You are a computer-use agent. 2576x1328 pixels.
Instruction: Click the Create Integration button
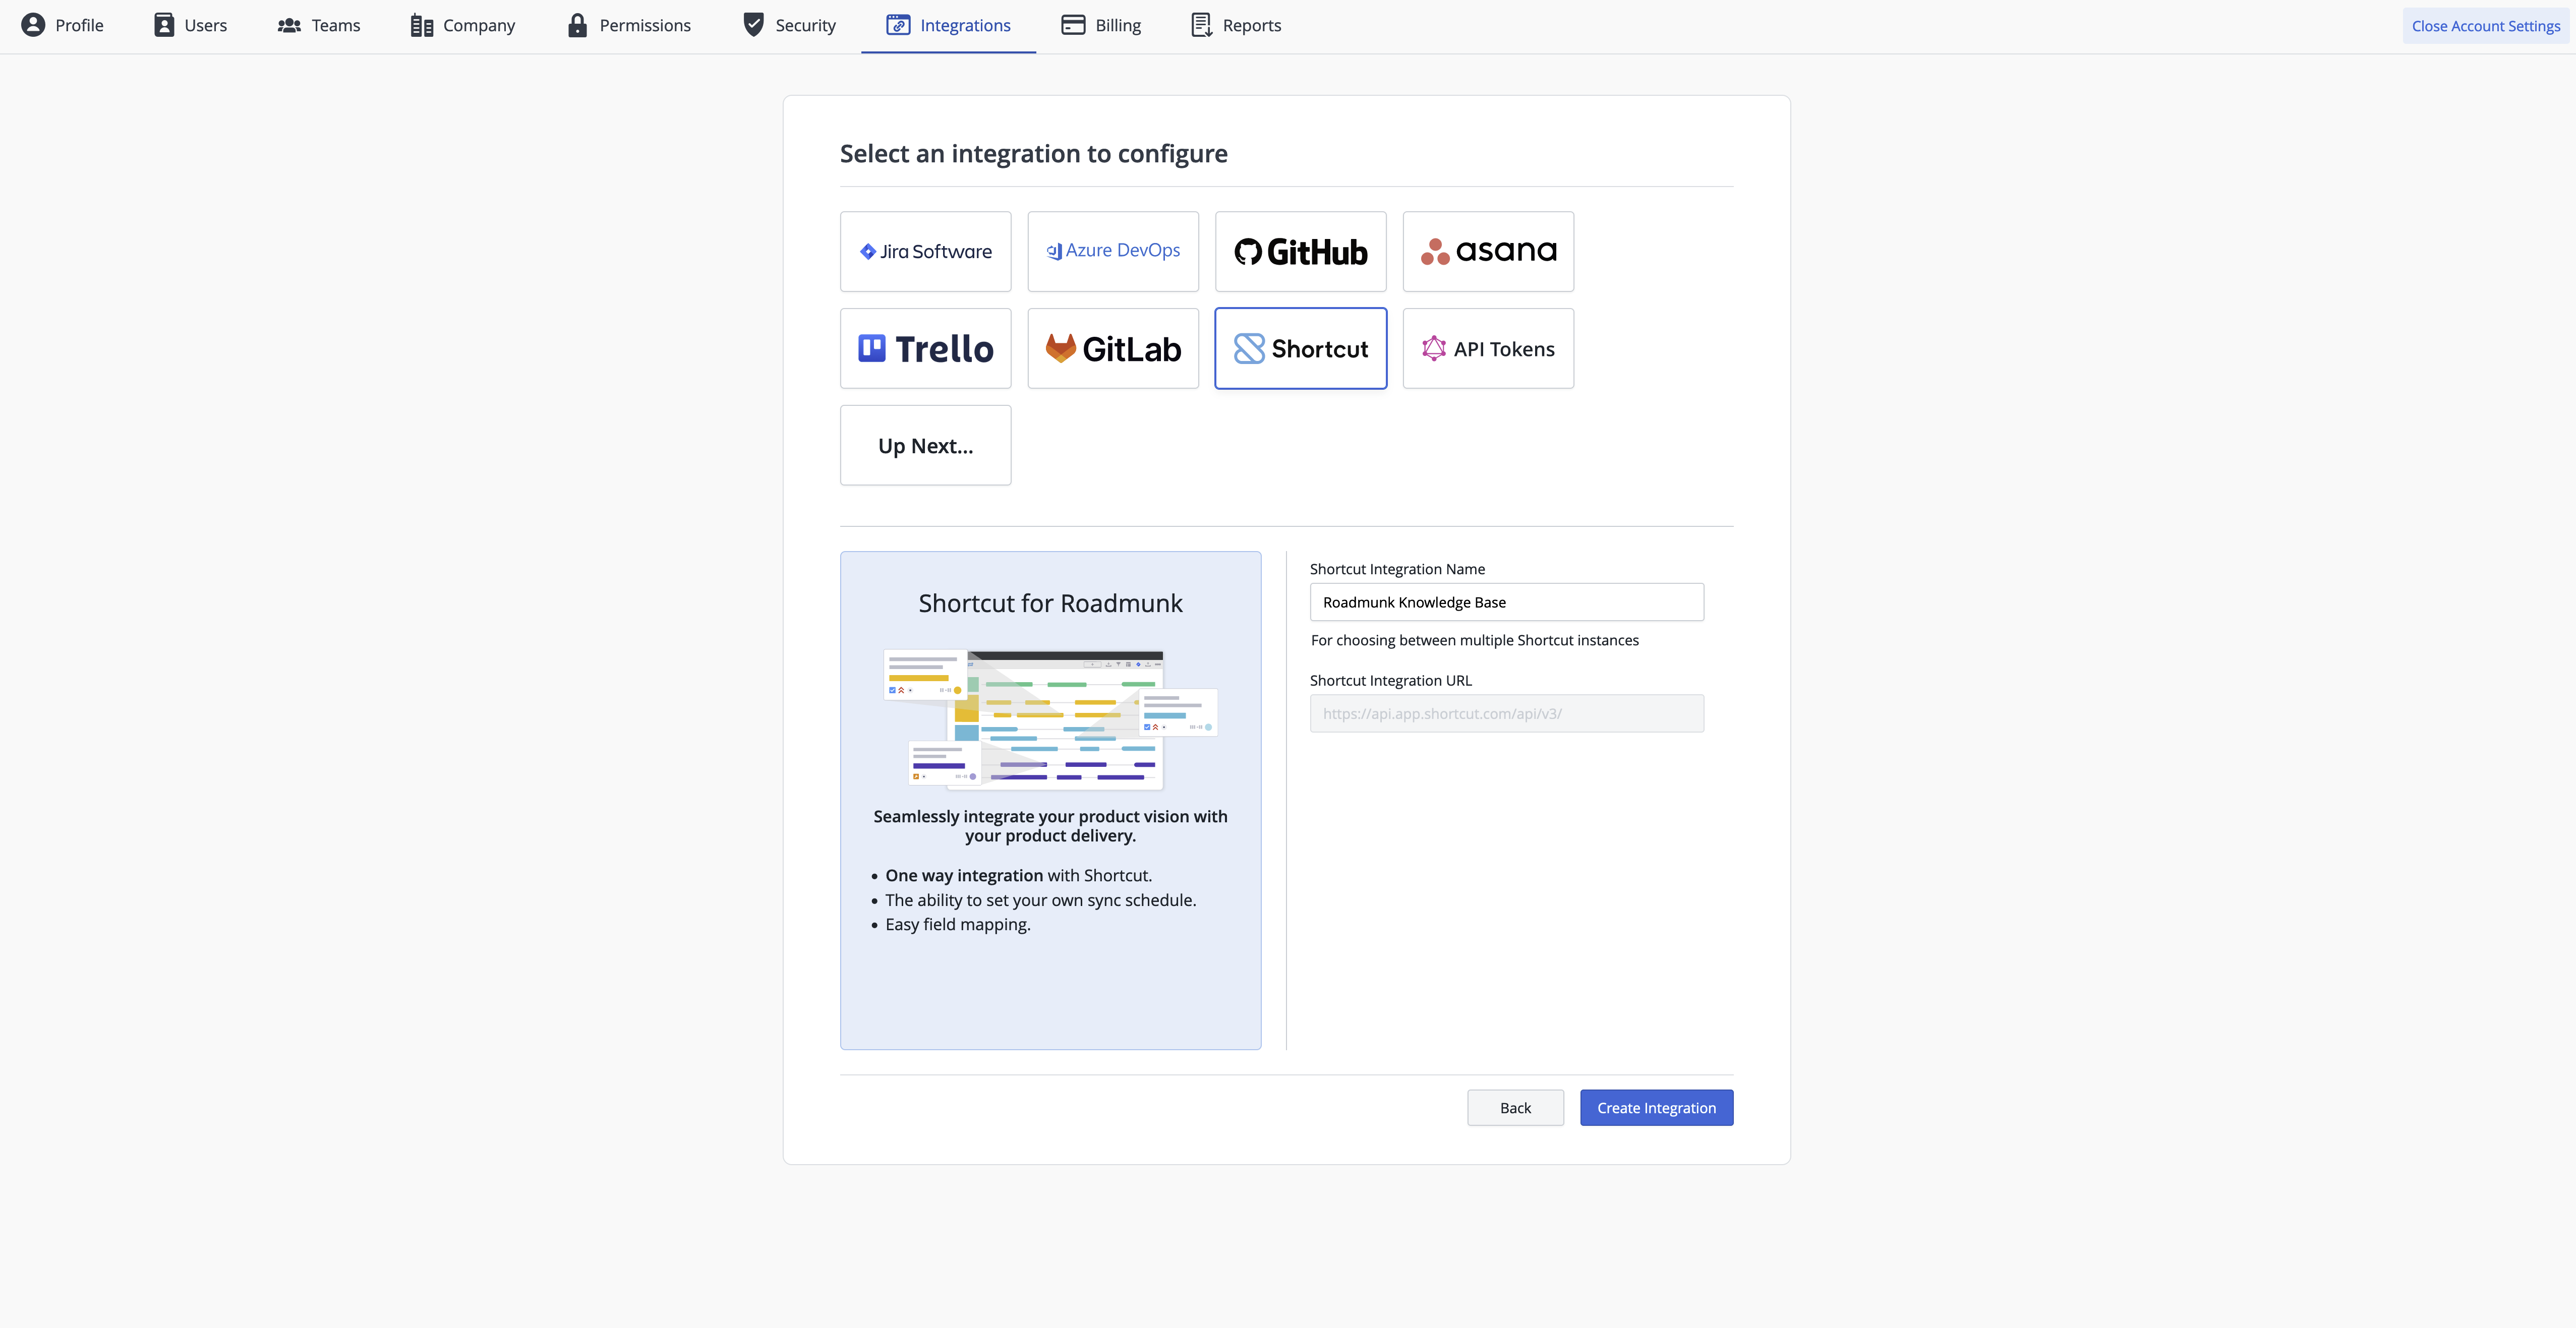click(1655, 1107)
